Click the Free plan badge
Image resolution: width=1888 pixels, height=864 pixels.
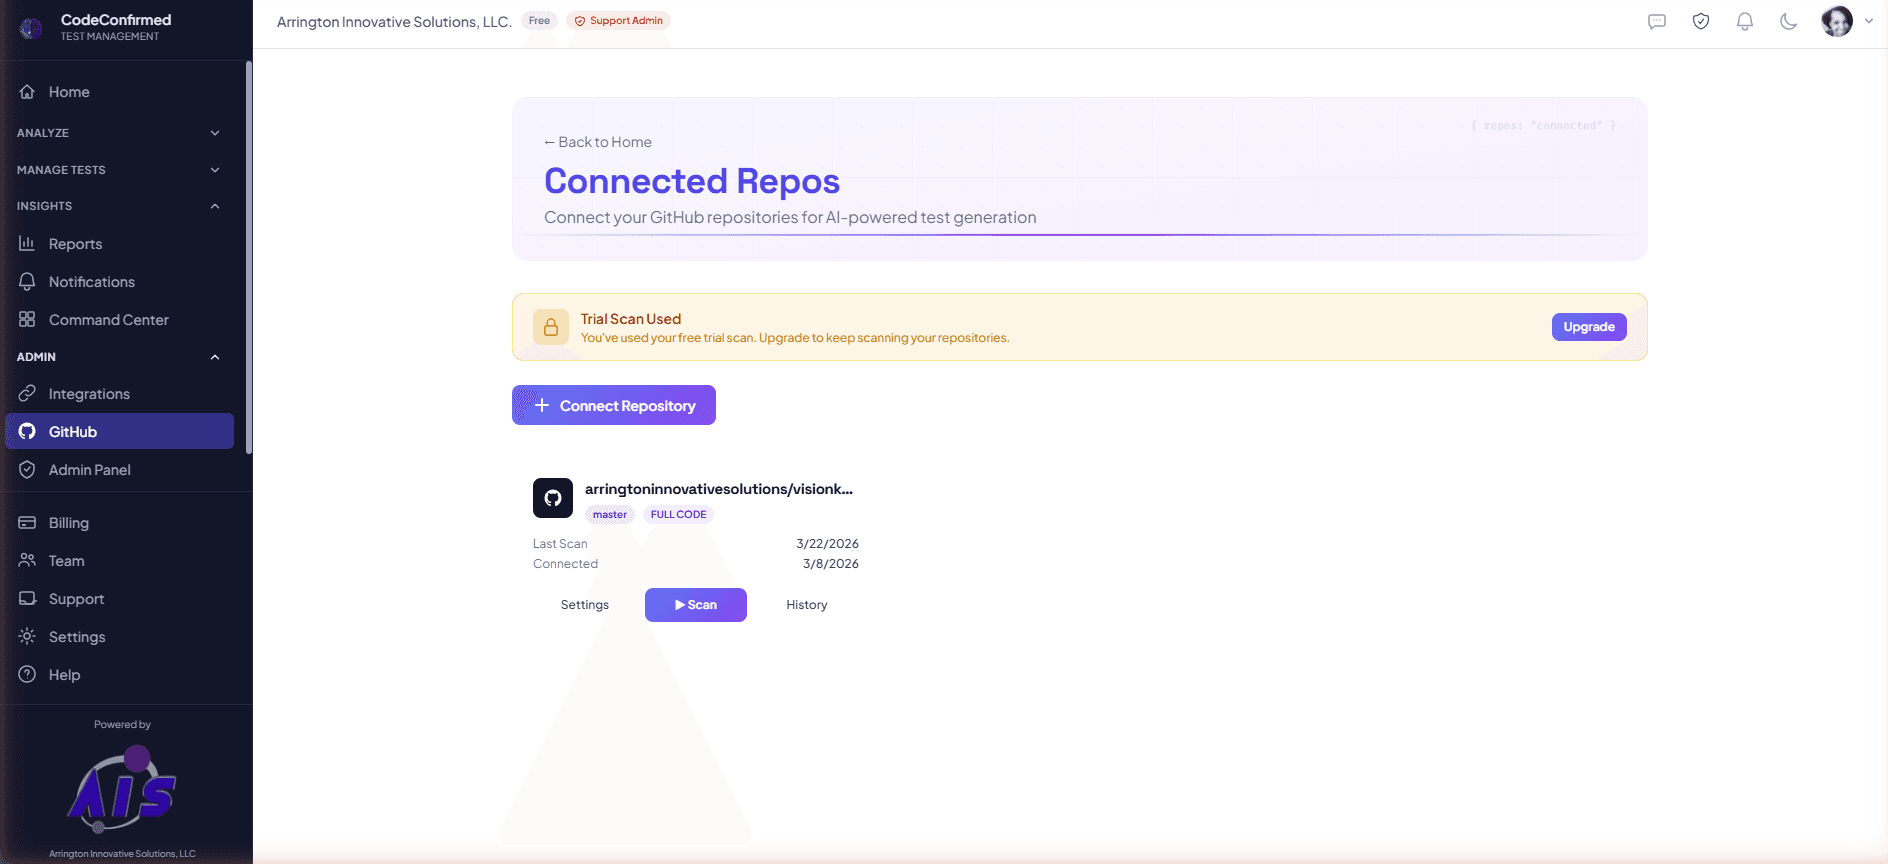click(x=539, y=20)
